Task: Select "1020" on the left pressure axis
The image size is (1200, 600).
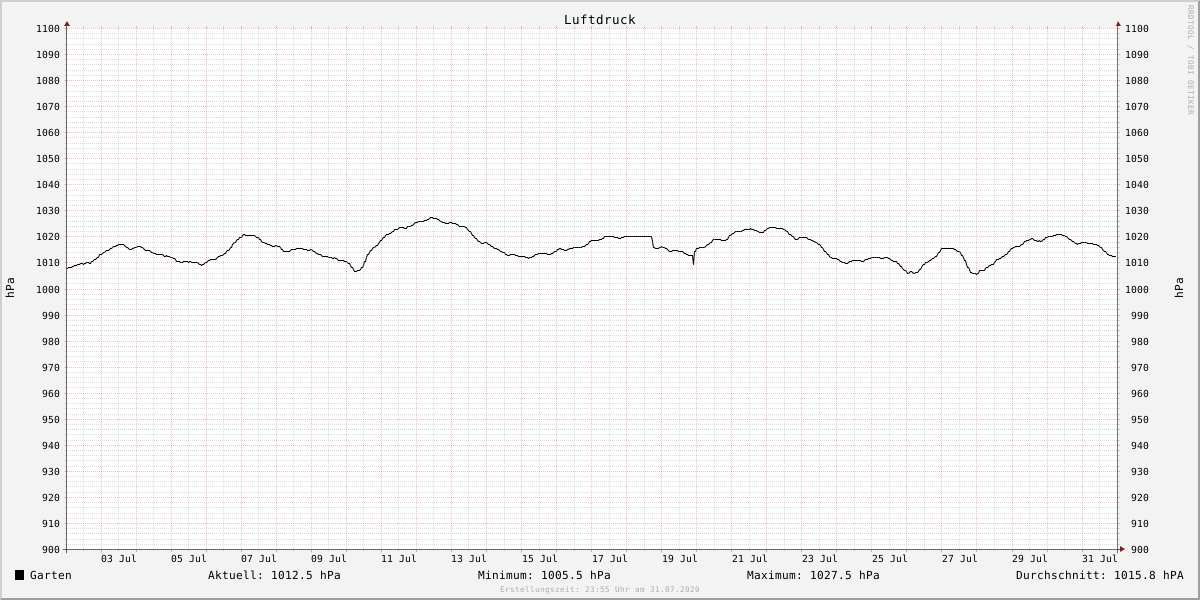Action: [x=49, y=237]
